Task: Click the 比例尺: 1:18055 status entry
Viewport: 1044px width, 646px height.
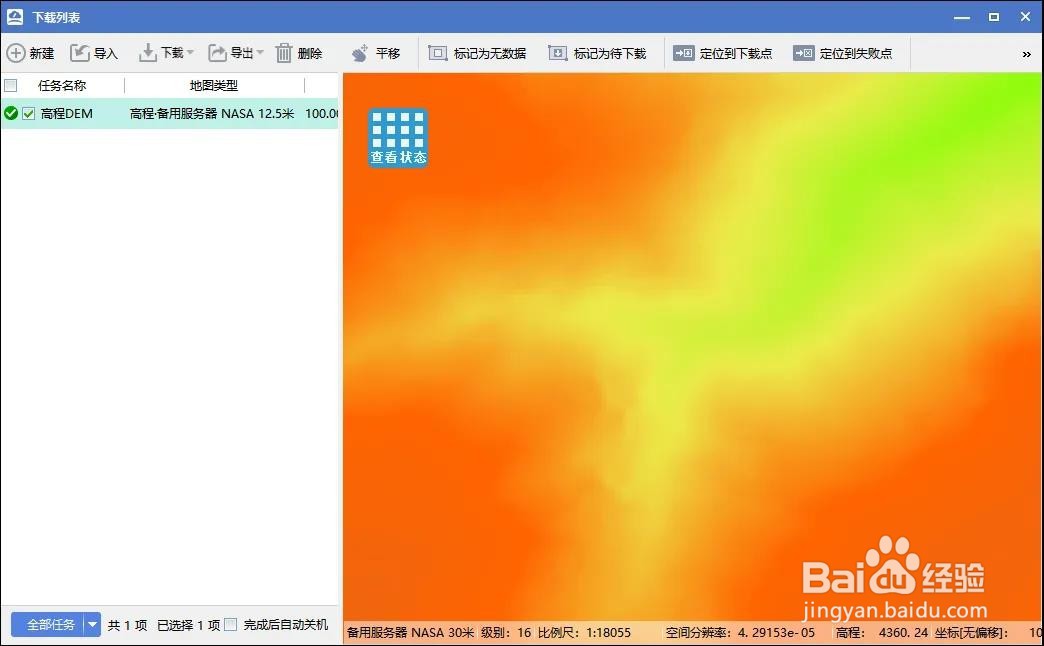Action: [585, 633]
